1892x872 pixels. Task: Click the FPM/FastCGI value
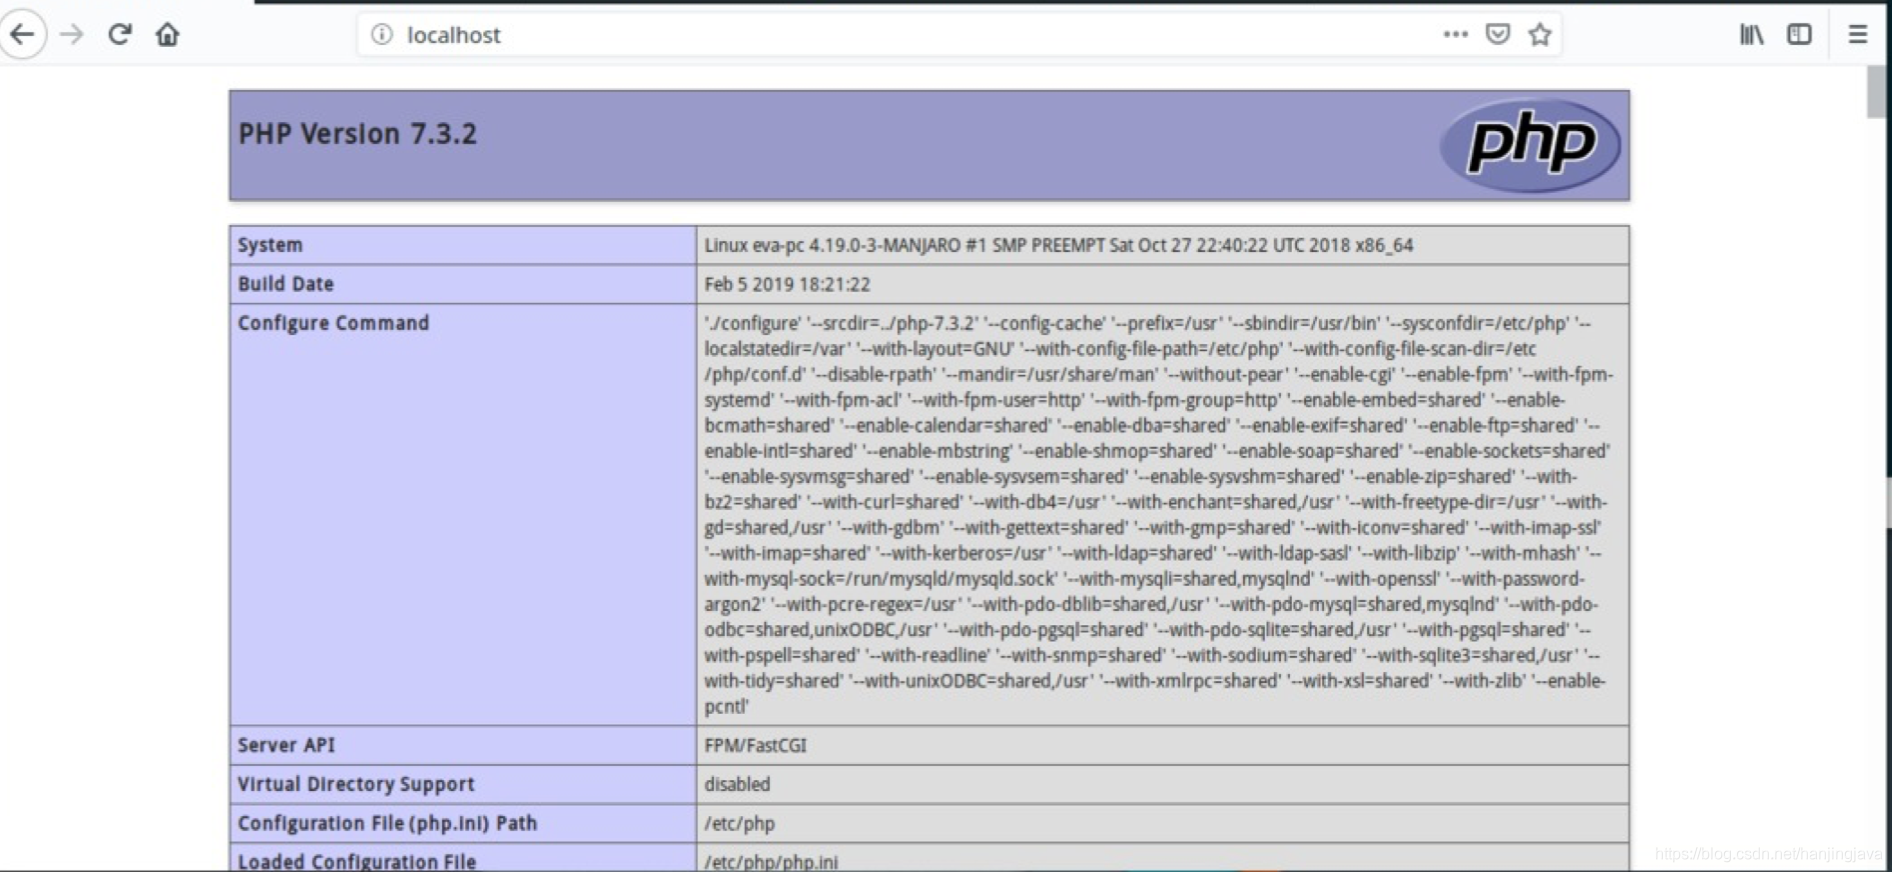coord(755,745)
